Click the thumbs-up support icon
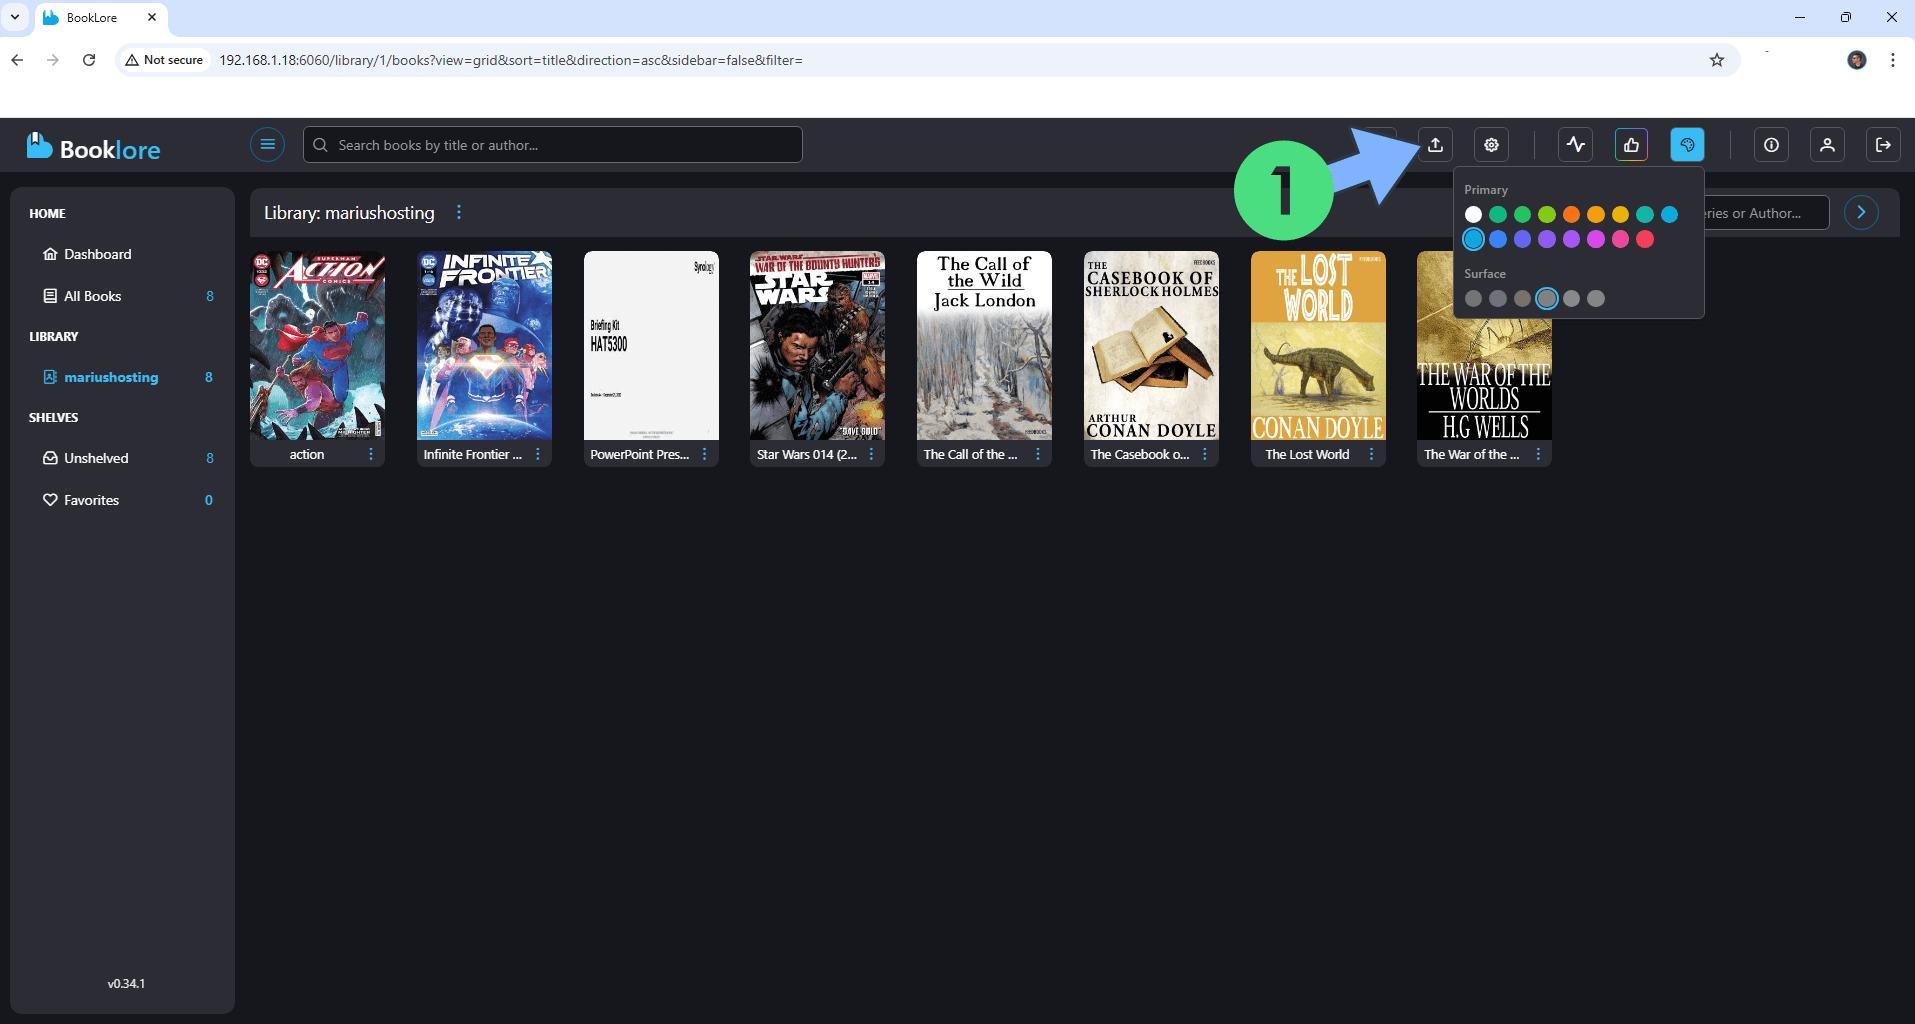This screenshot has height=1024, width=1915. (1631, 145)
